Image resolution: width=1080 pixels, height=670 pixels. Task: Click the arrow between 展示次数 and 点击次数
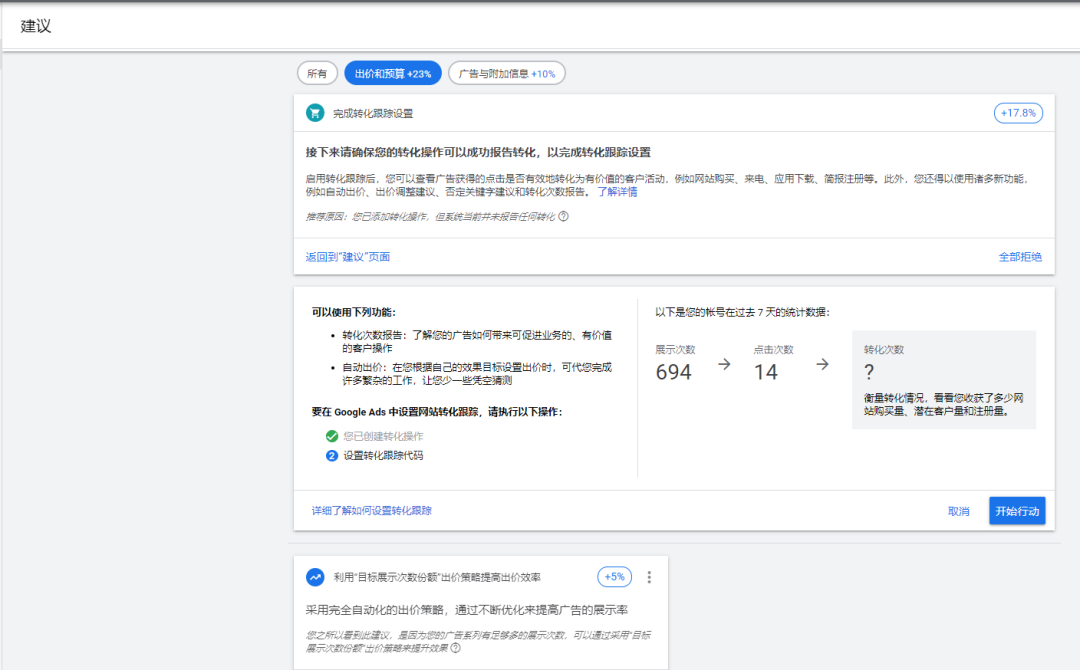(x=724, y=365)
